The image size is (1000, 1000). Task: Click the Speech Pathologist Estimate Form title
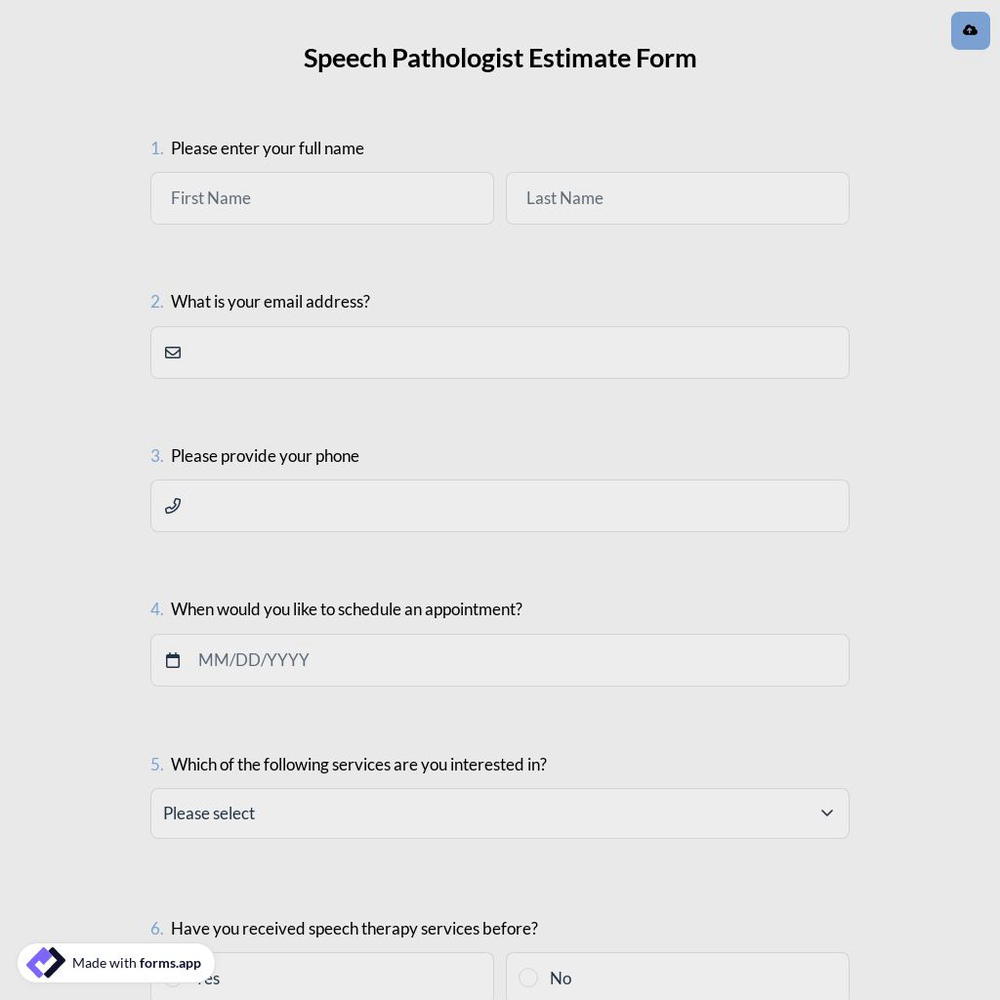point(500,57)
